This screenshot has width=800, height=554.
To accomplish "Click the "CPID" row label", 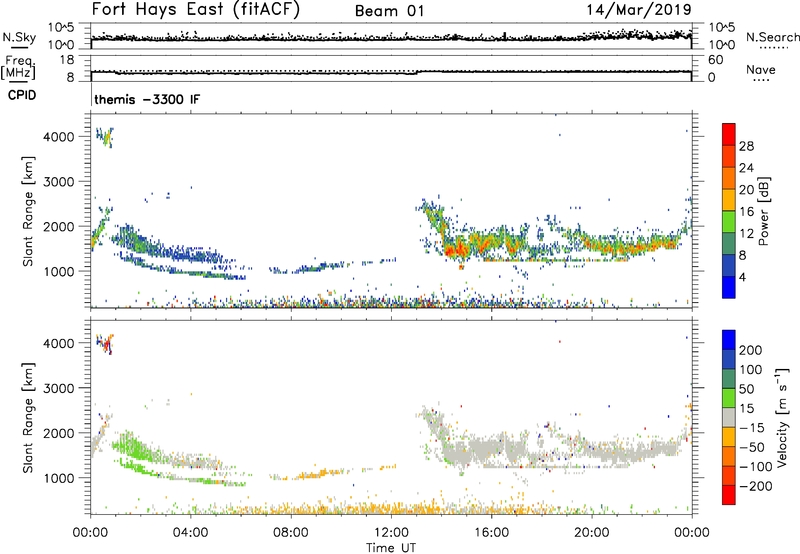I will tap(22, 95).
